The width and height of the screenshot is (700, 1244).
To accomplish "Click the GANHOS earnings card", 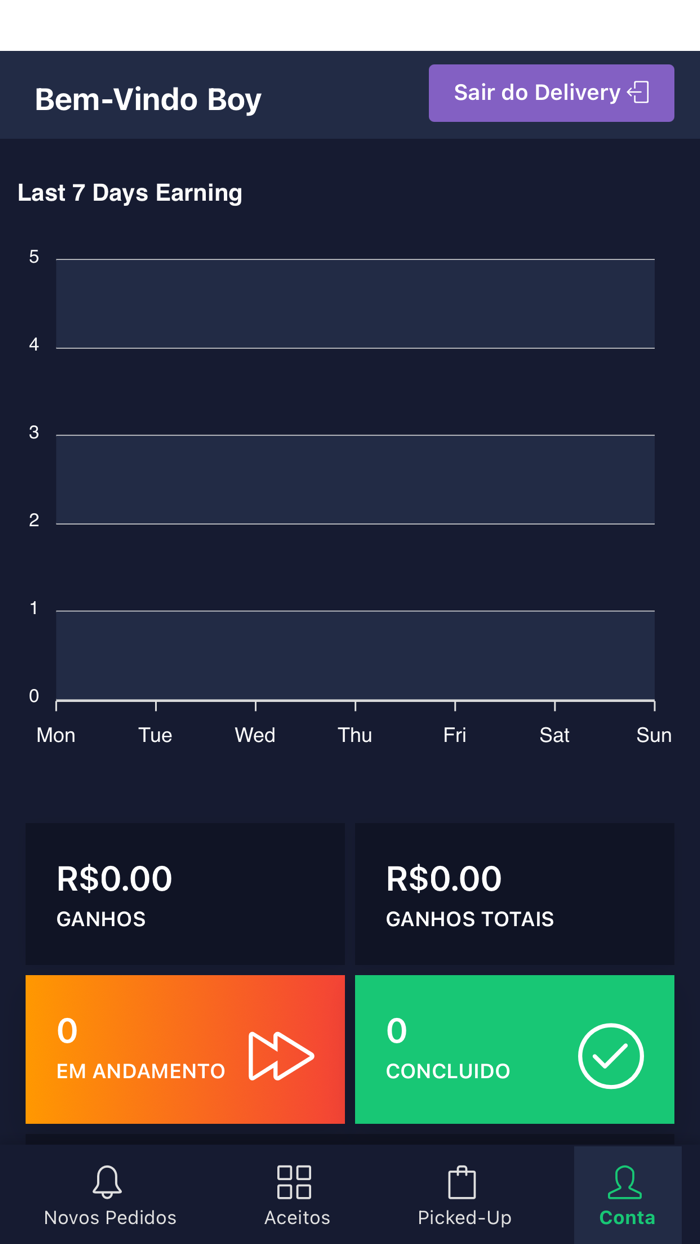I will click(x=185, y=893).
